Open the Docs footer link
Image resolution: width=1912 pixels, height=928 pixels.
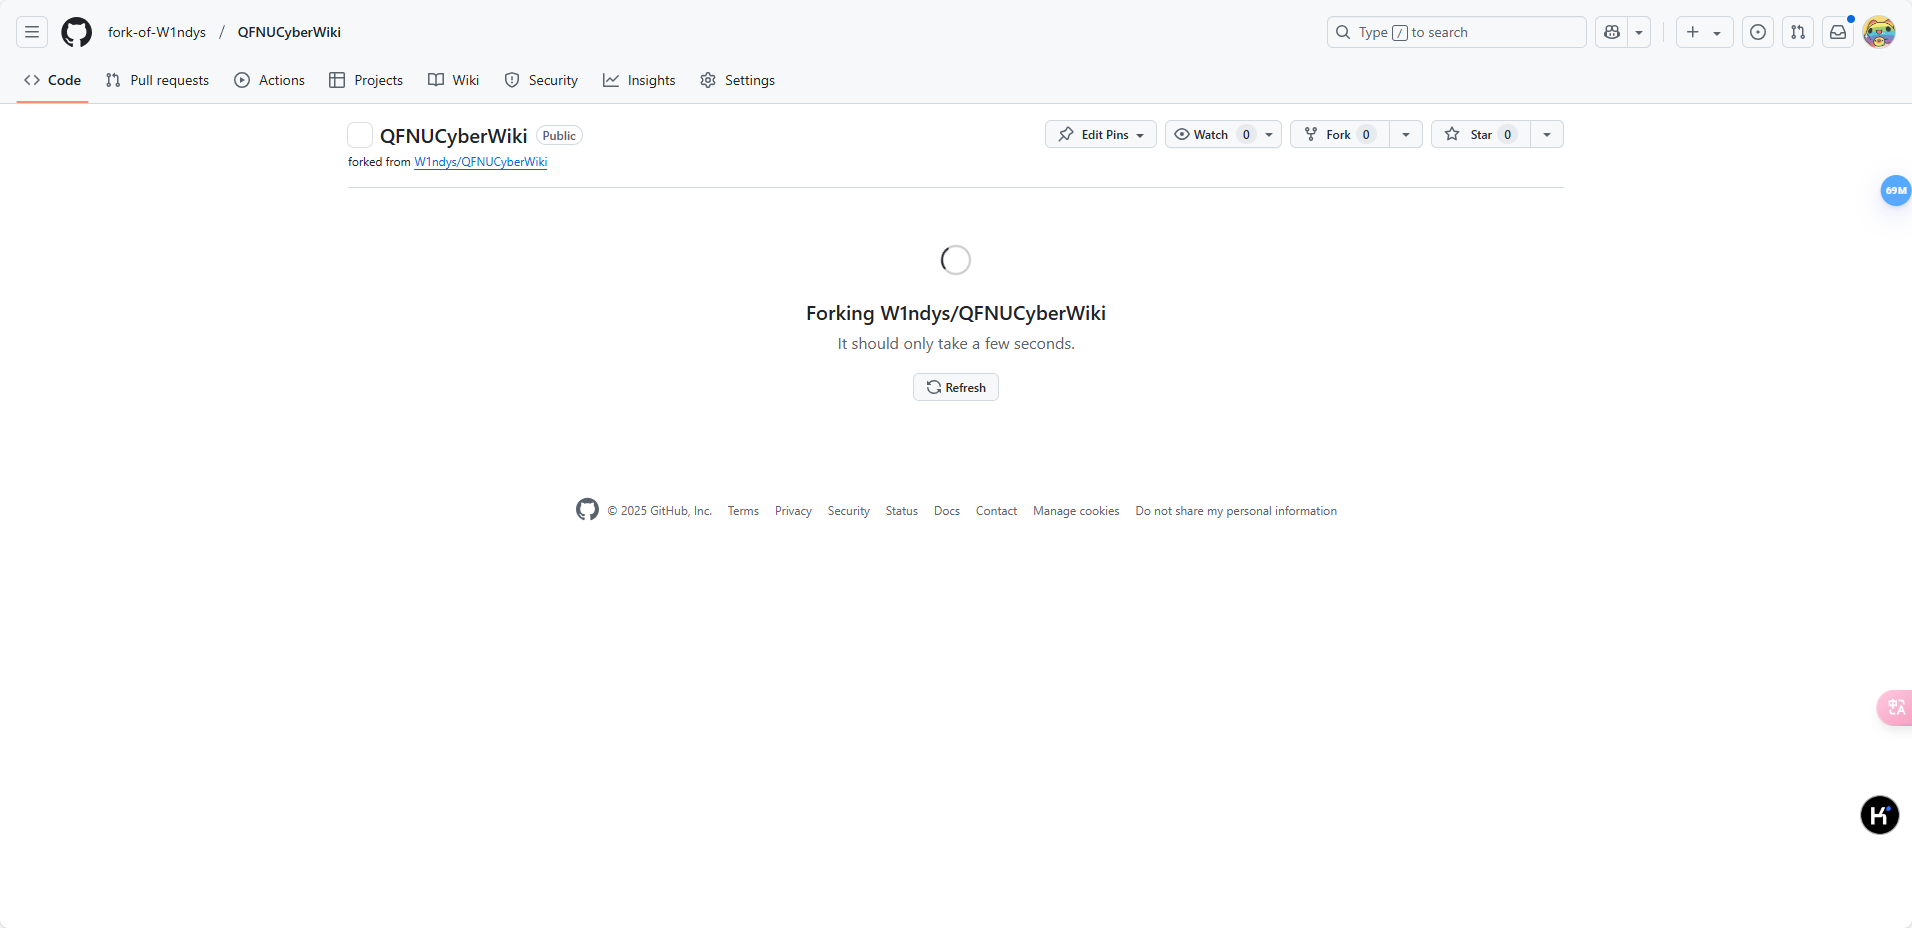pos(947,511)
